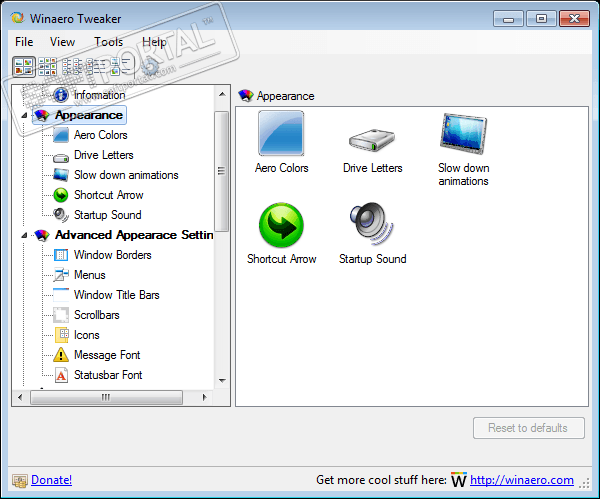Select Appearance node in the tree

[89, 115]
